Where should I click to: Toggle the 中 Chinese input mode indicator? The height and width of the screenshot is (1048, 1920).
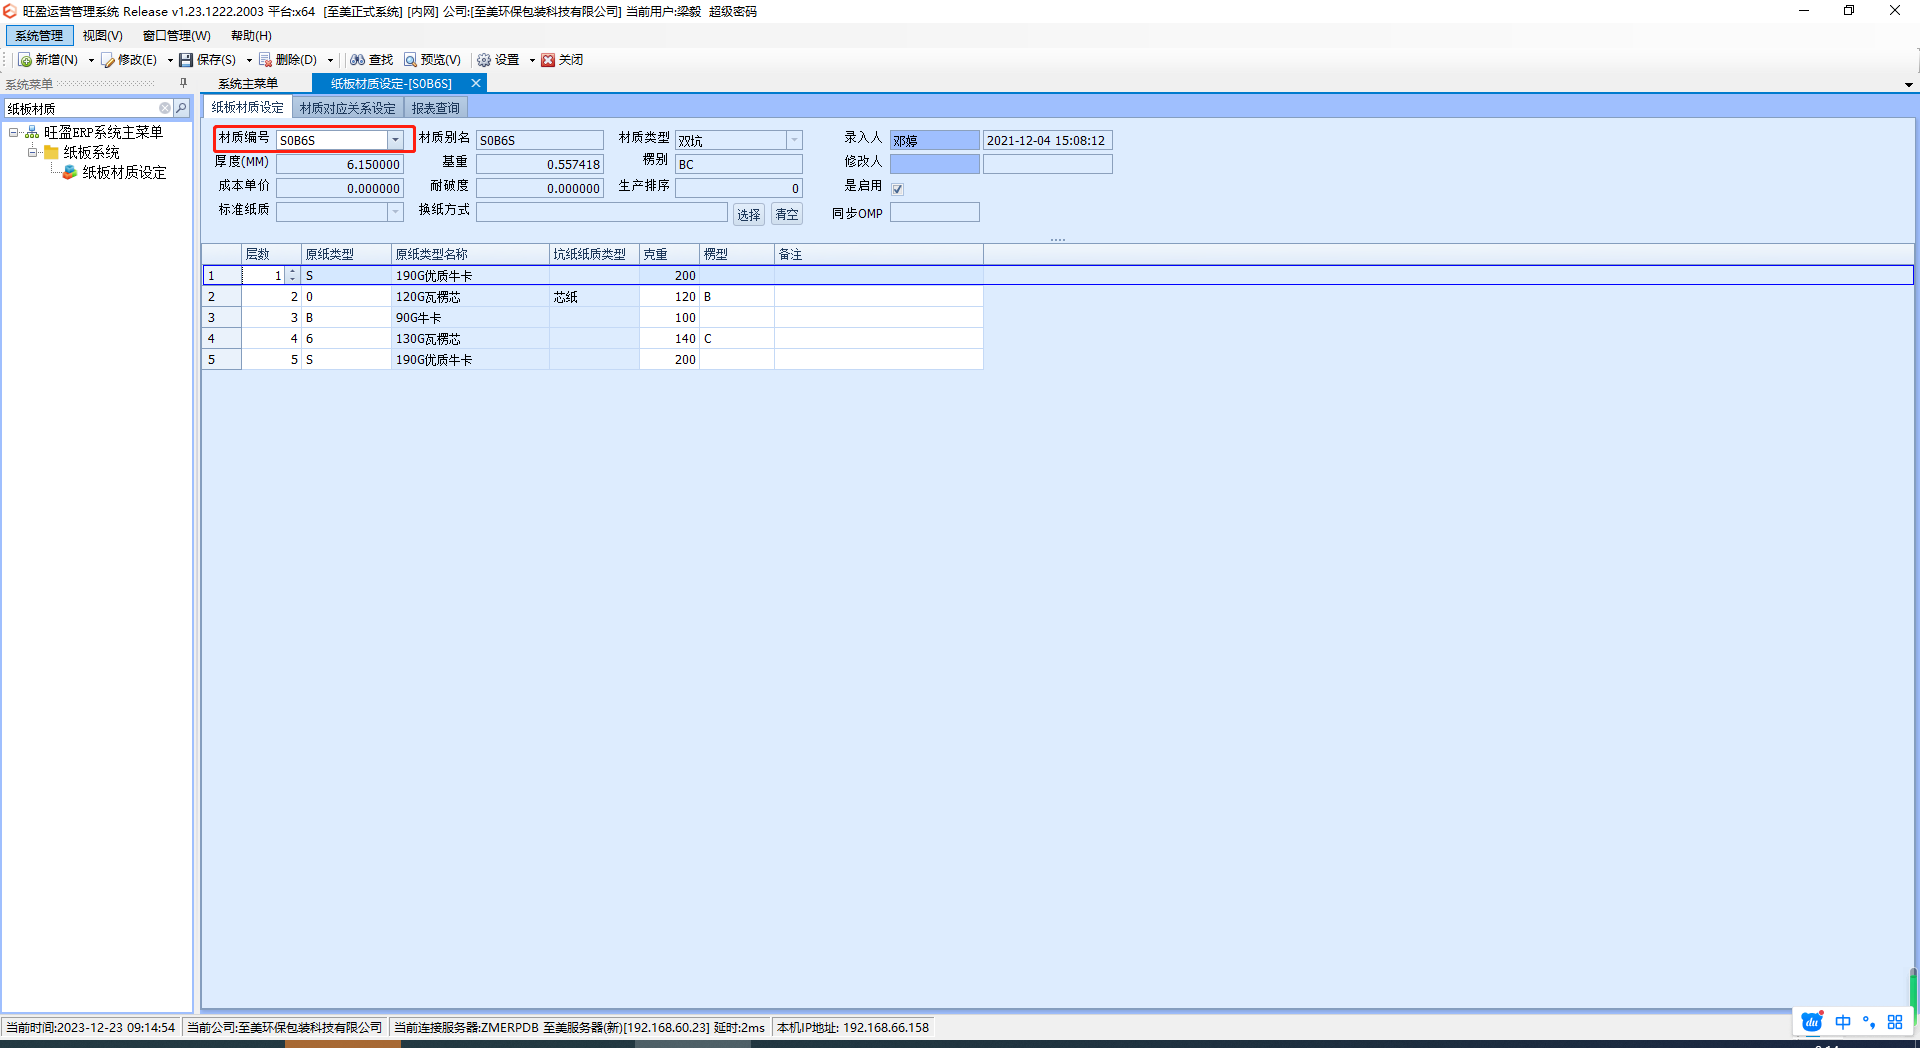point(1843,1022)
